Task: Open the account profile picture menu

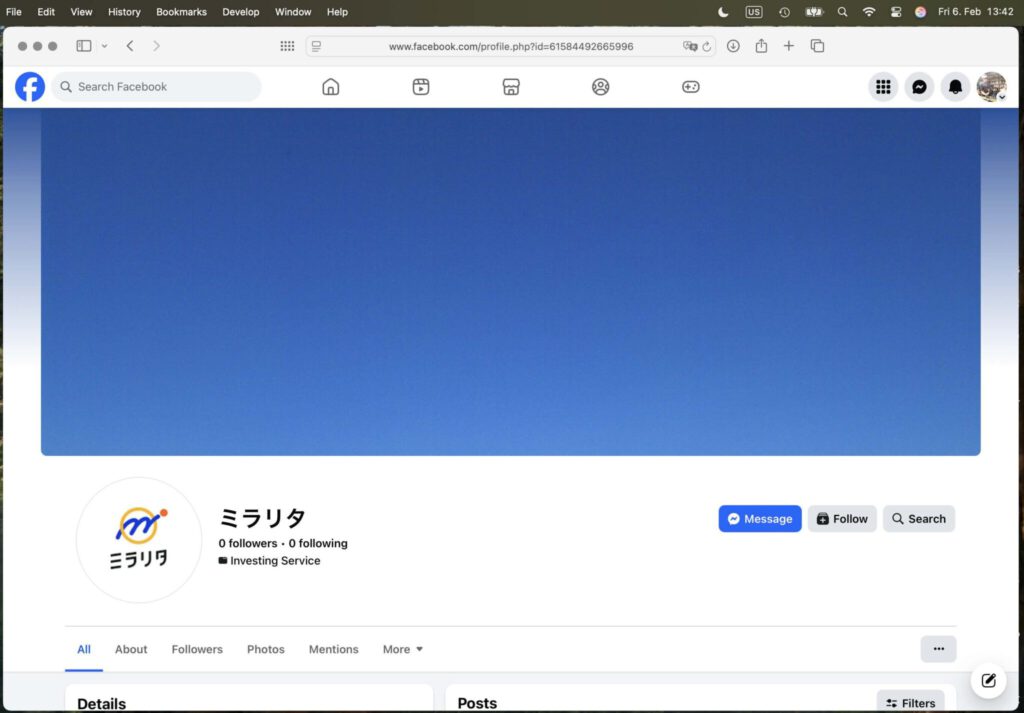Action: [991, 87]
